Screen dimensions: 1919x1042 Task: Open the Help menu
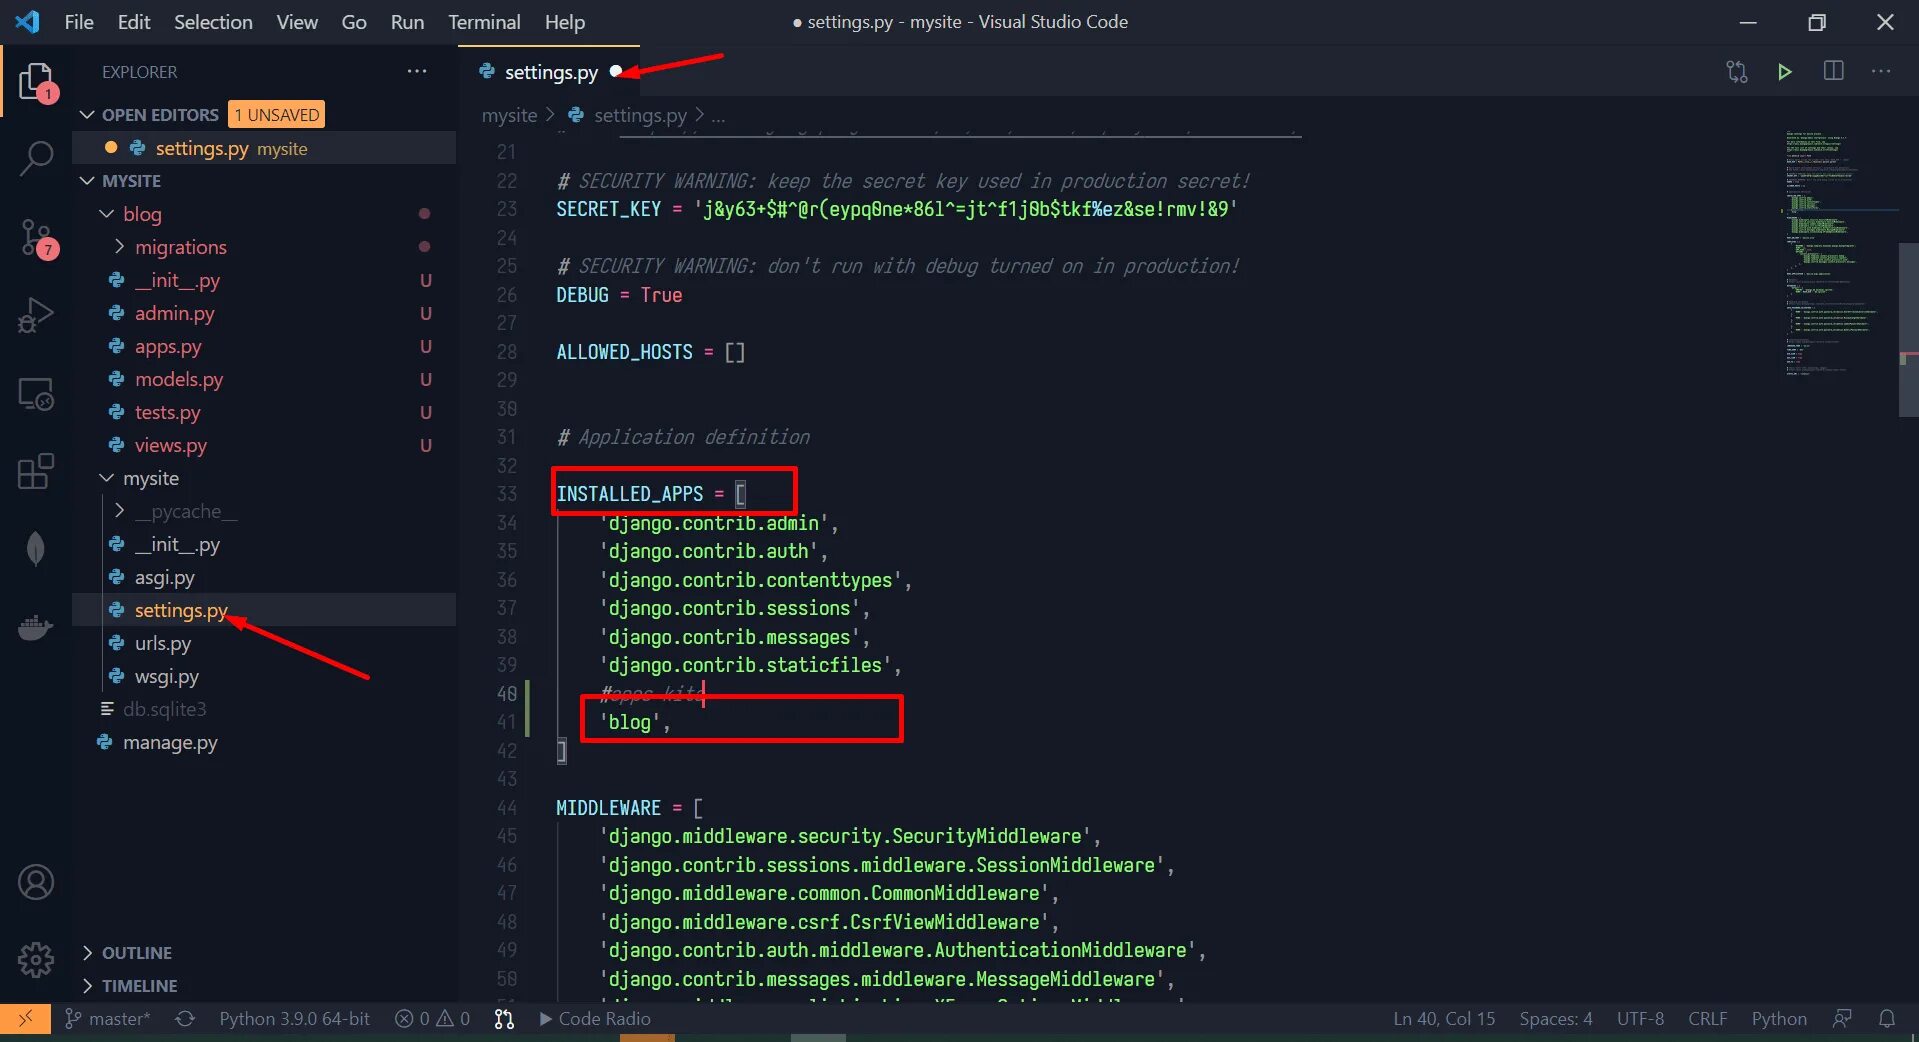click(x=565, y=22)
